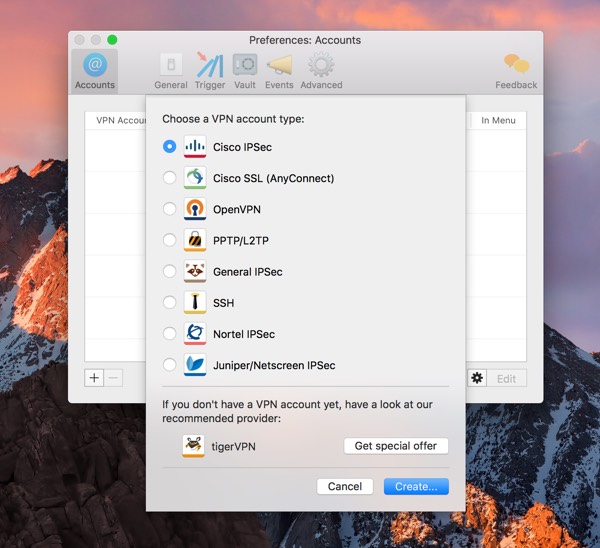This screenshot has height=548, width=600.
Task: Select the Cisco SSL (AnyConnect) radio button
Action: 170,178
